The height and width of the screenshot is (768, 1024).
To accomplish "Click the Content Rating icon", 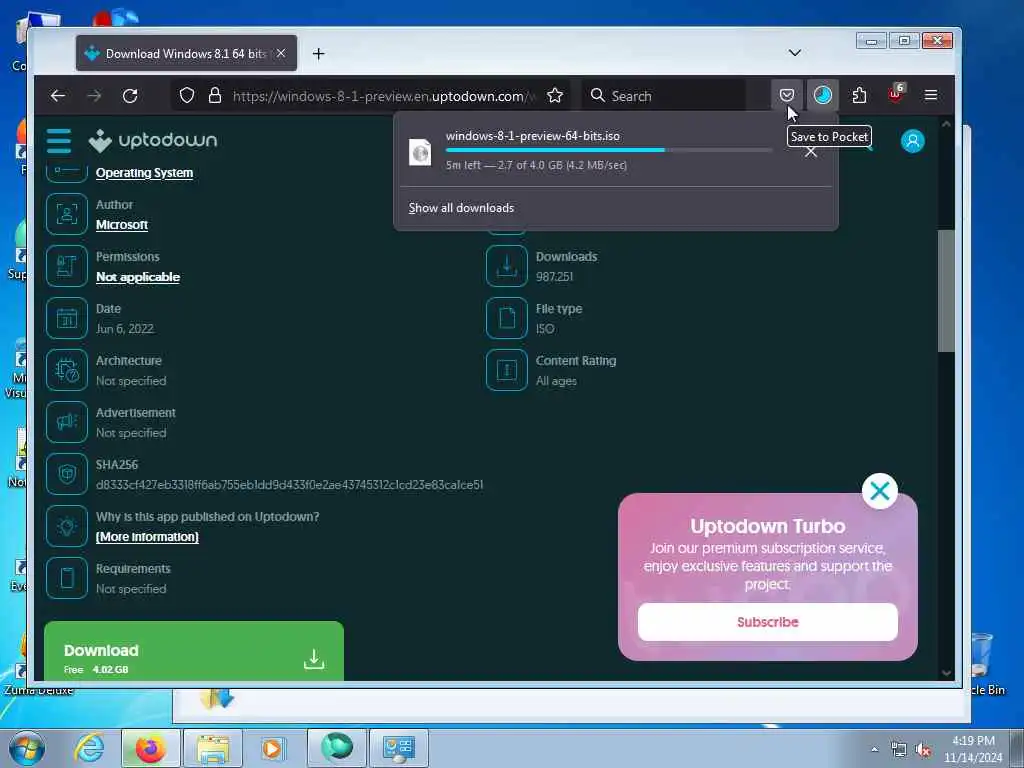I will click(x=507, y=370).
